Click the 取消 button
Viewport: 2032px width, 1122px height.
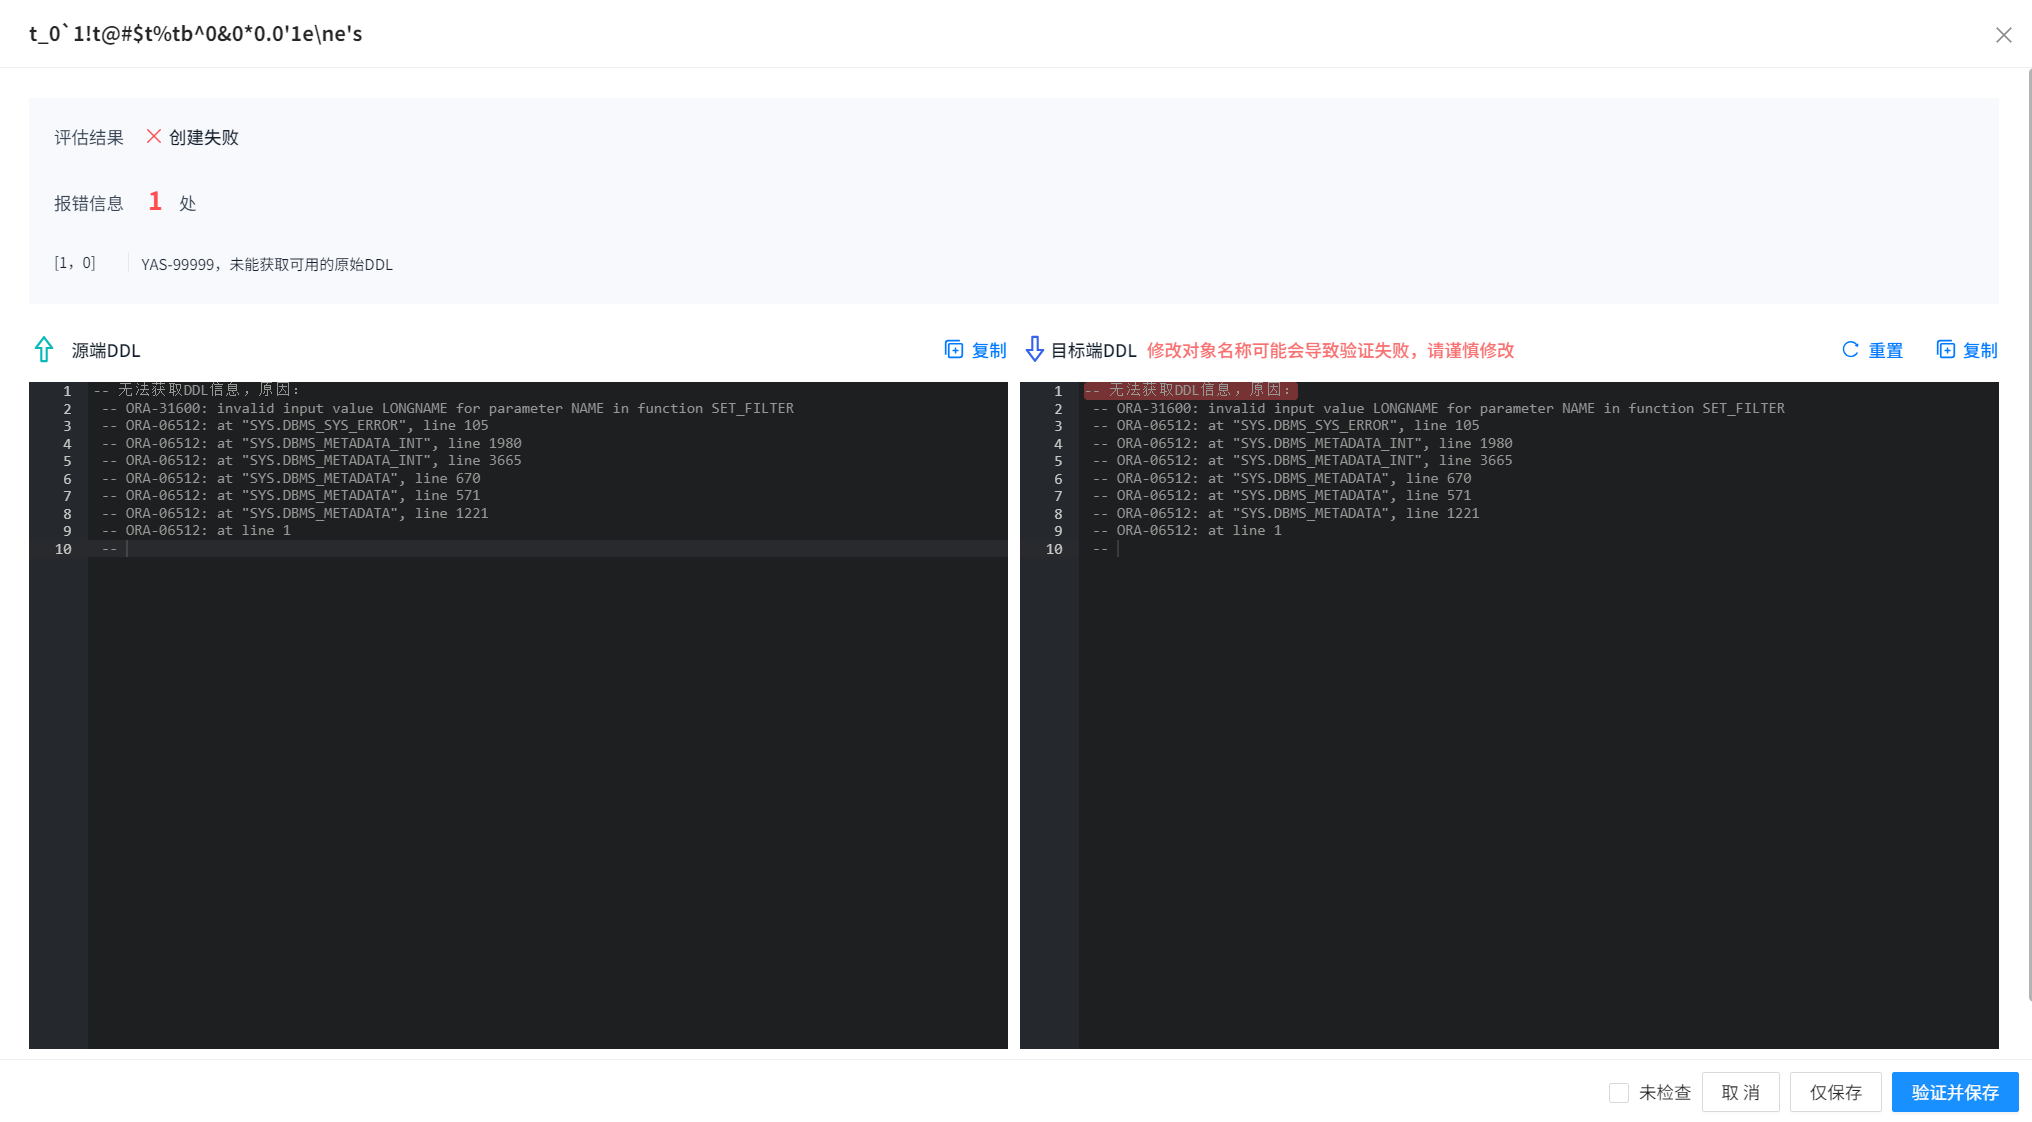[x=1740, y=1092]
